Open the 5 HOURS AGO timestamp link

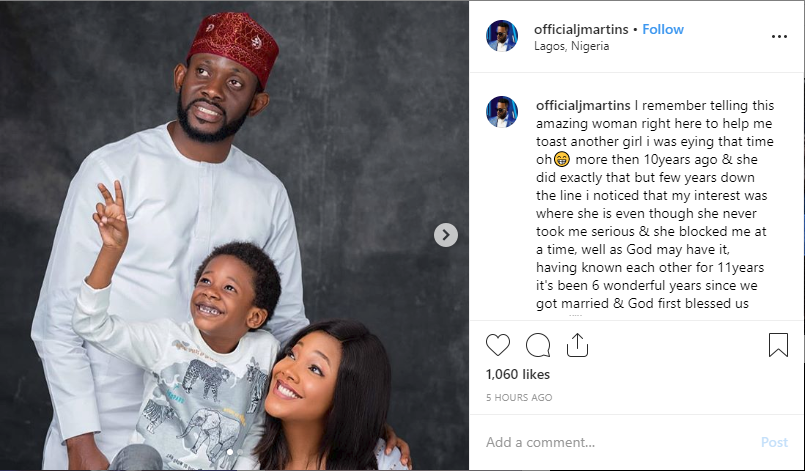coord(519,397)
